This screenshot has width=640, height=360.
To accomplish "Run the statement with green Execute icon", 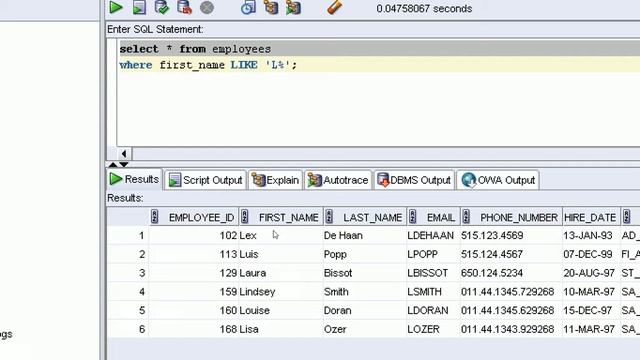I will click(x=116, y=7).
